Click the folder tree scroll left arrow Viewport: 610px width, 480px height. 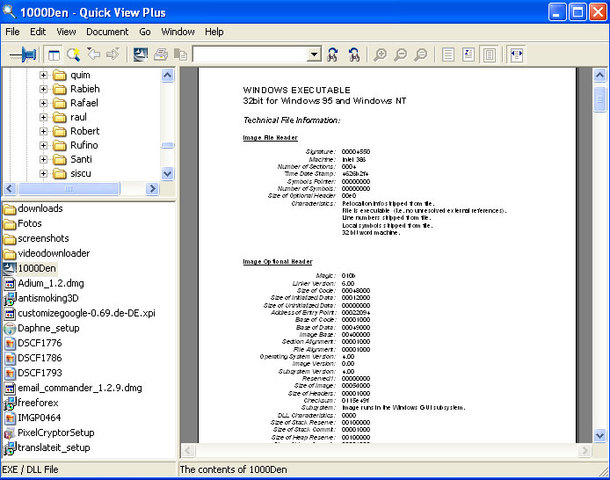coord(10,189)
